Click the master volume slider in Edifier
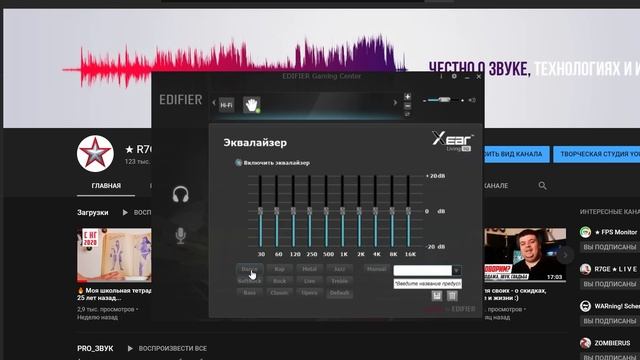 tap(444, 100)
